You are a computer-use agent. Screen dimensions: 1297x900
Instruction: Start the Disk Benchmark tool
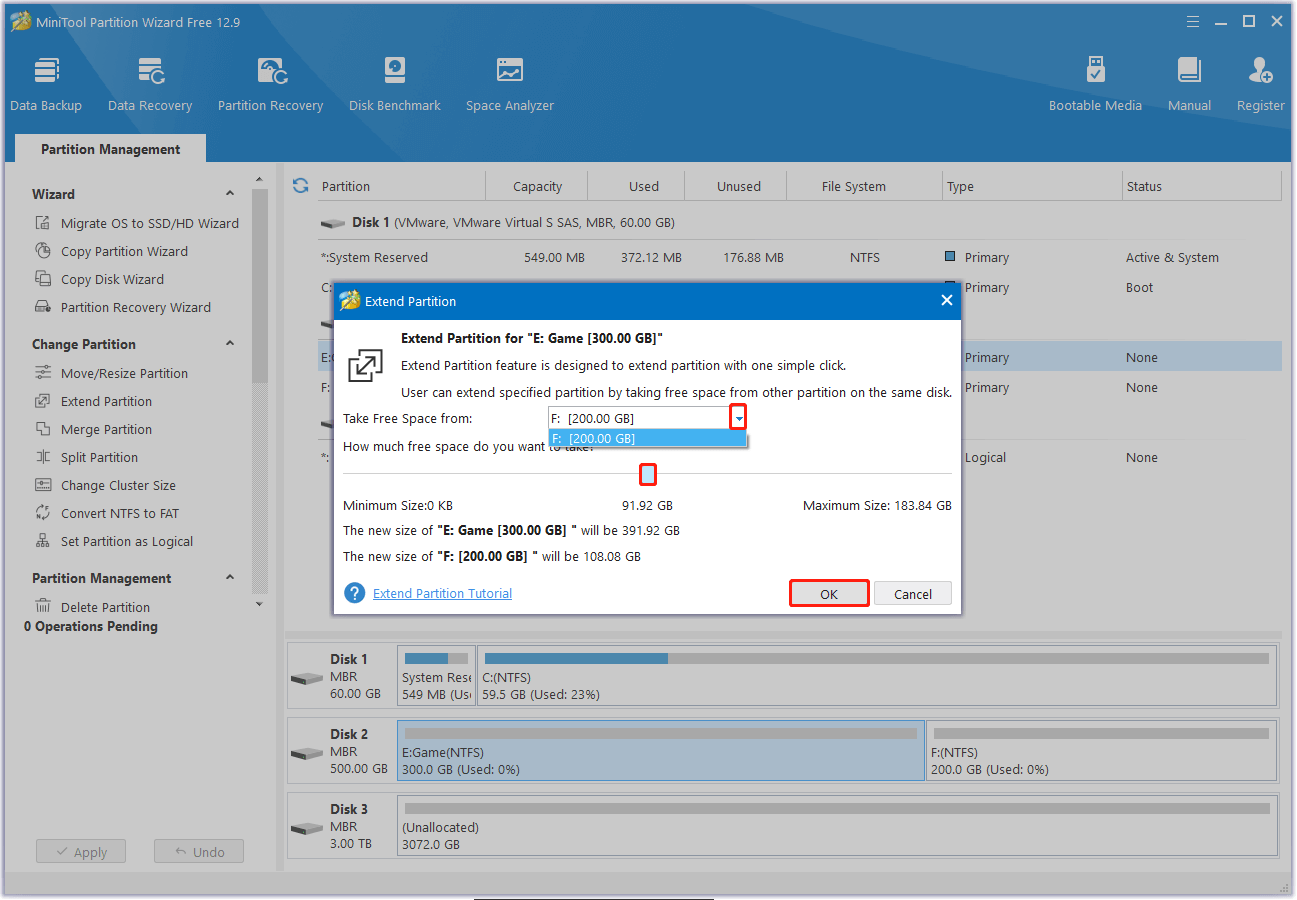pyautogui.click(x=395, y=84)
